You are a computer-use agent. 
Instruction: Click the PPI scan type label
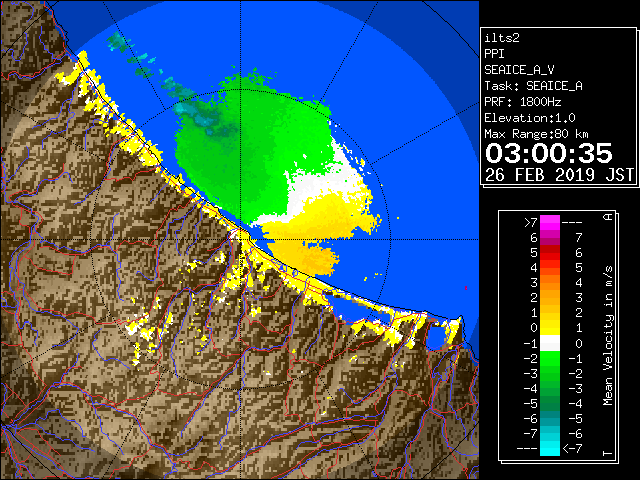click(494, 54)
